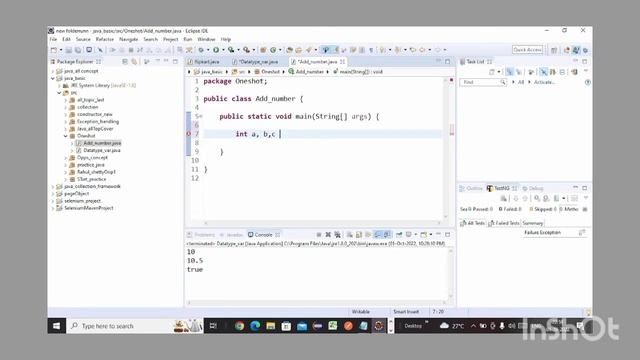Select the Summary tab in TestNG
The height and width of the screenshot is (360, 640).
[x=533, y=223]
